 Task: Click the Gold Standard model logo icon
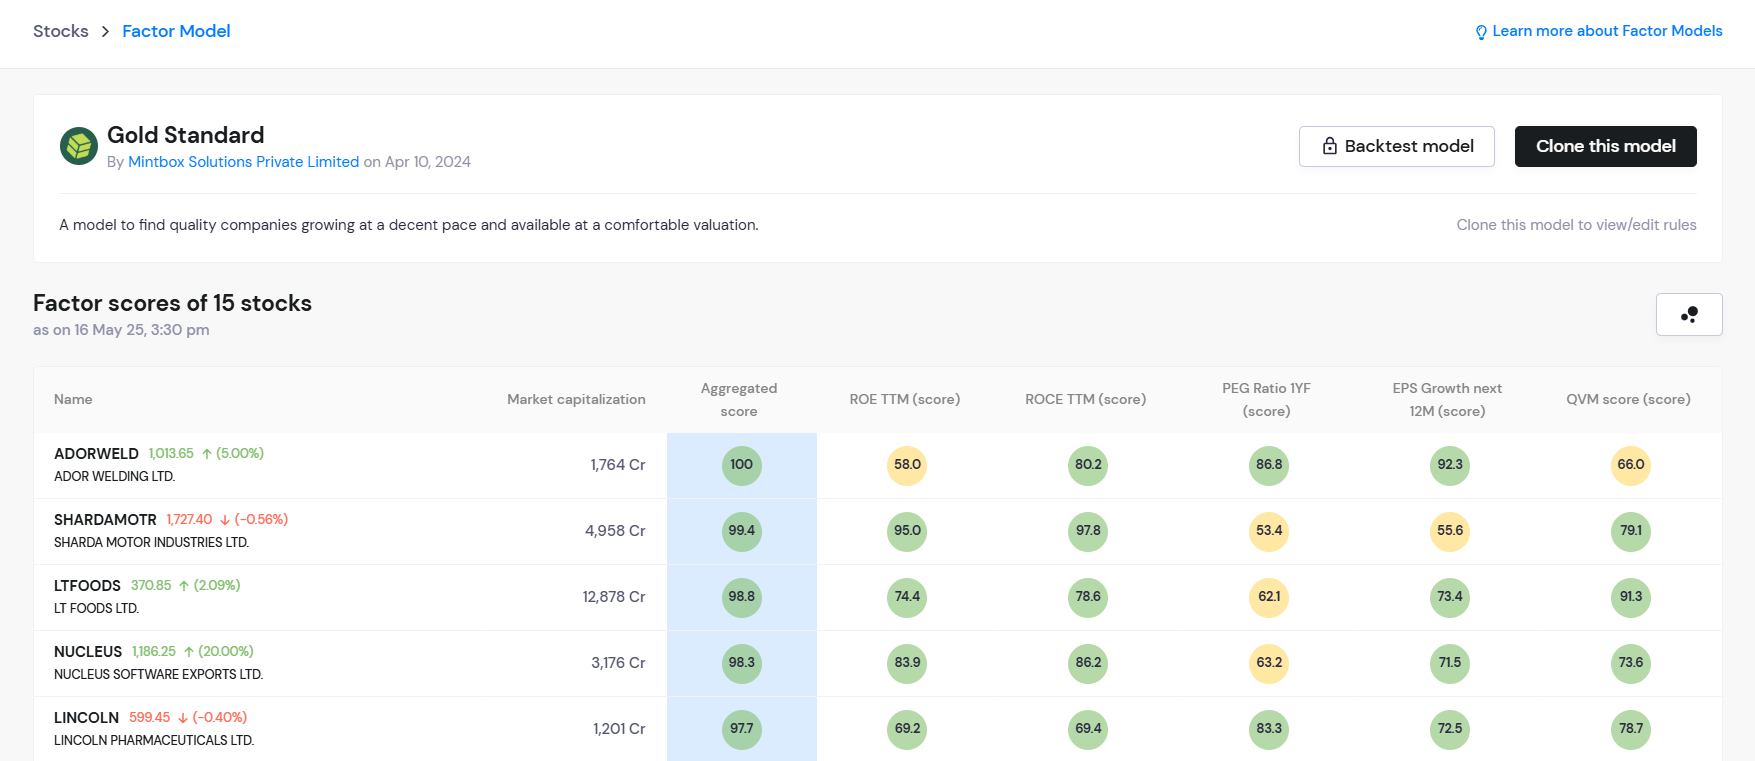[x=78, y=146]
